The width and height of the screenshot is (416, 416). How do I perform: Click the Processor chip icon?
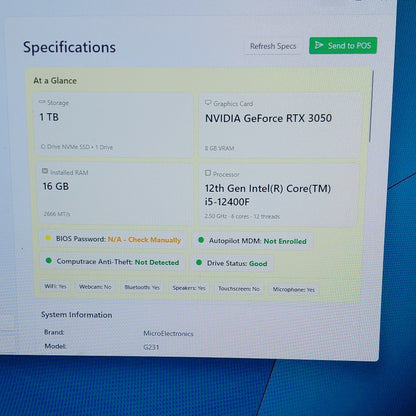click(x=208, y=173)
